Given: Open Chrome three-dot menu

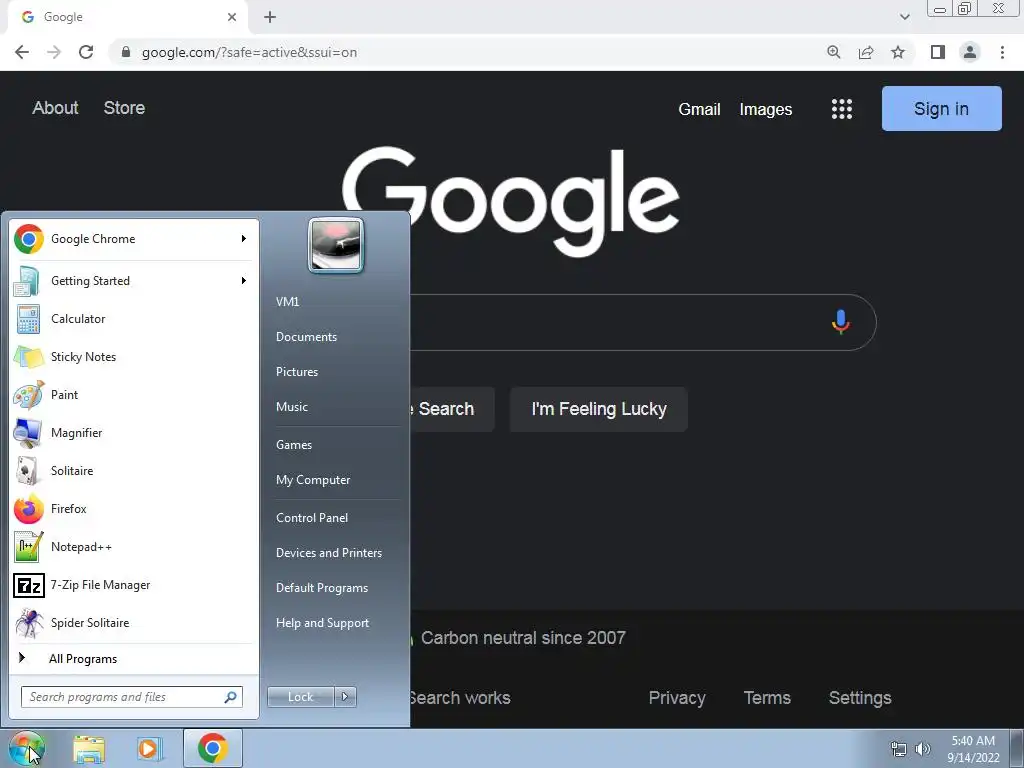Looking at the screenshot, I should pos(1002,52).
